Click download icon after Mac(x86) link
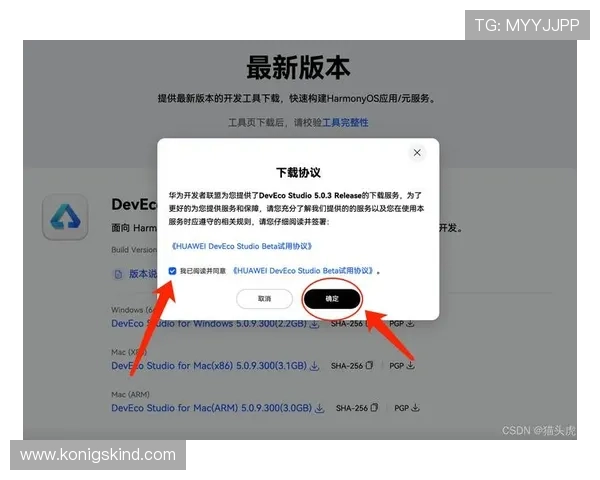The height and width of the screenshot is (480, 600). pyautogui.click(x=314, y=366)
